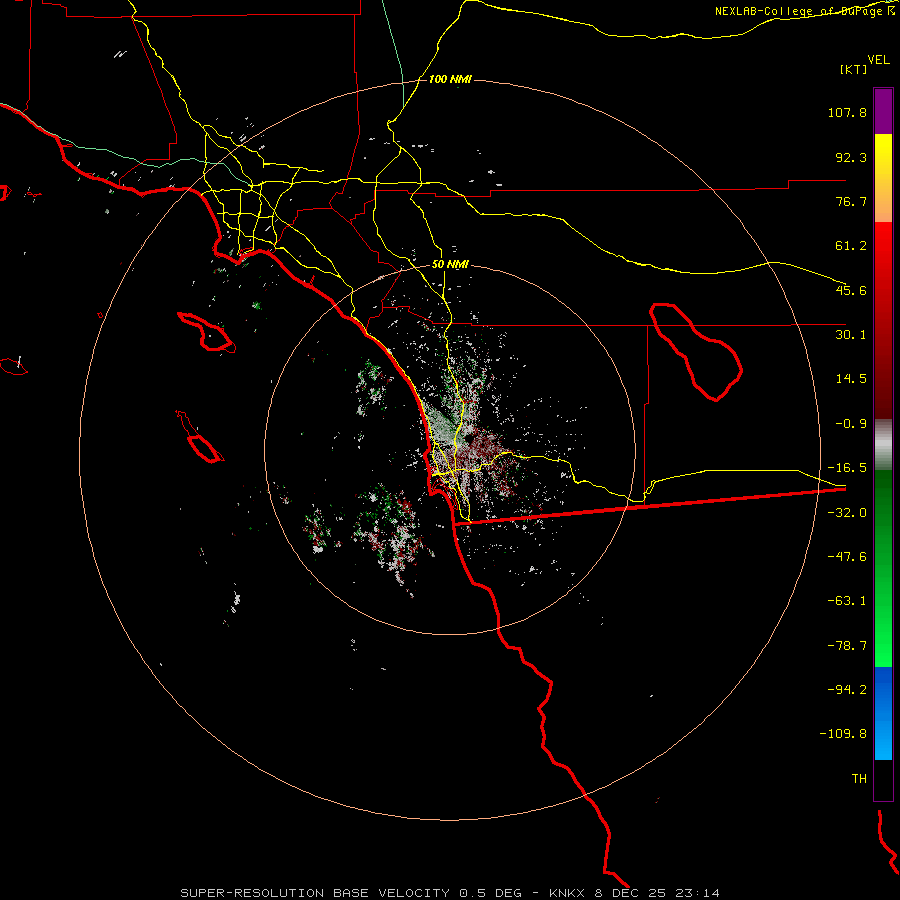Screen dimensions: 900x900
Task: Click the gray near-zero segment of color bar
Action: (883, 445)
